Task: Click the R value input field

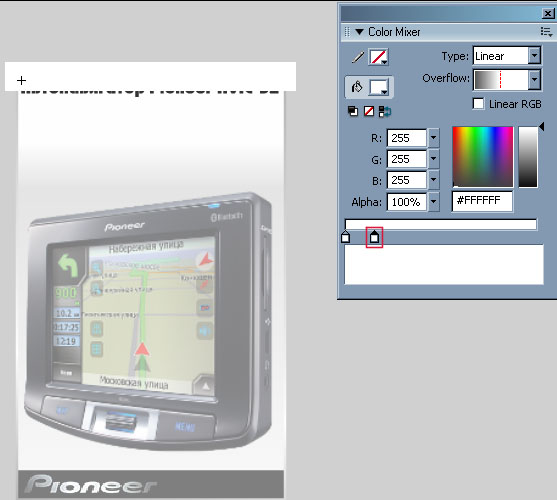Action: pos(406,138)
